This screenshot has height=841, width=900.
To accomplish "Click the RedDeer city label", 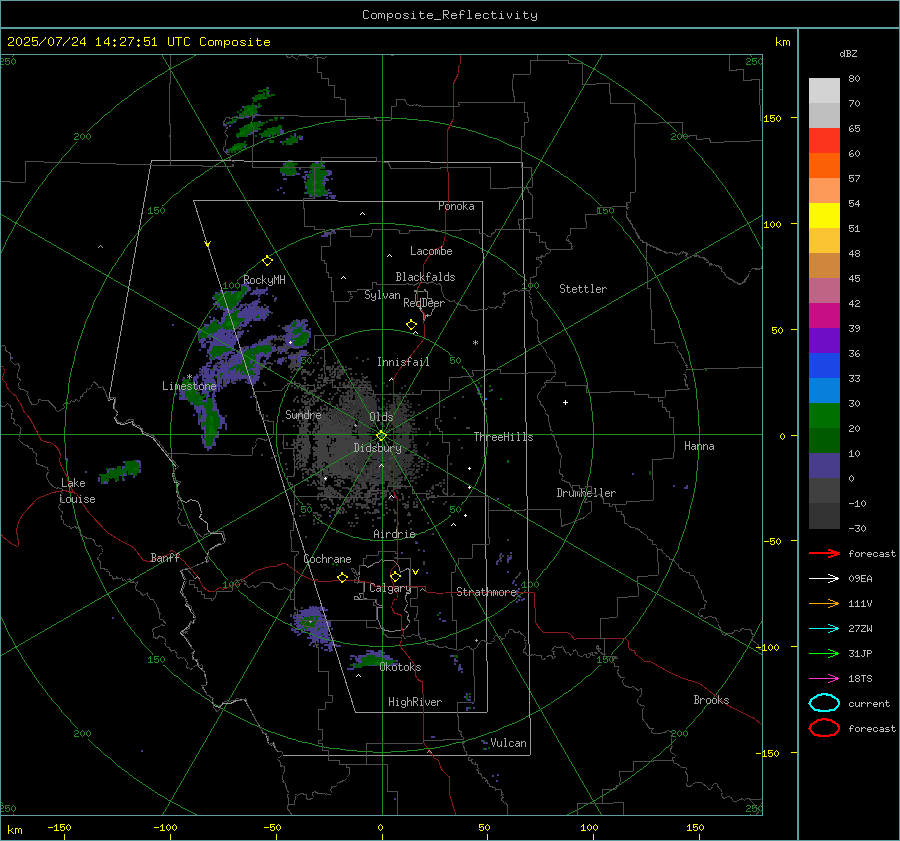I will click(x=424, y=303).
